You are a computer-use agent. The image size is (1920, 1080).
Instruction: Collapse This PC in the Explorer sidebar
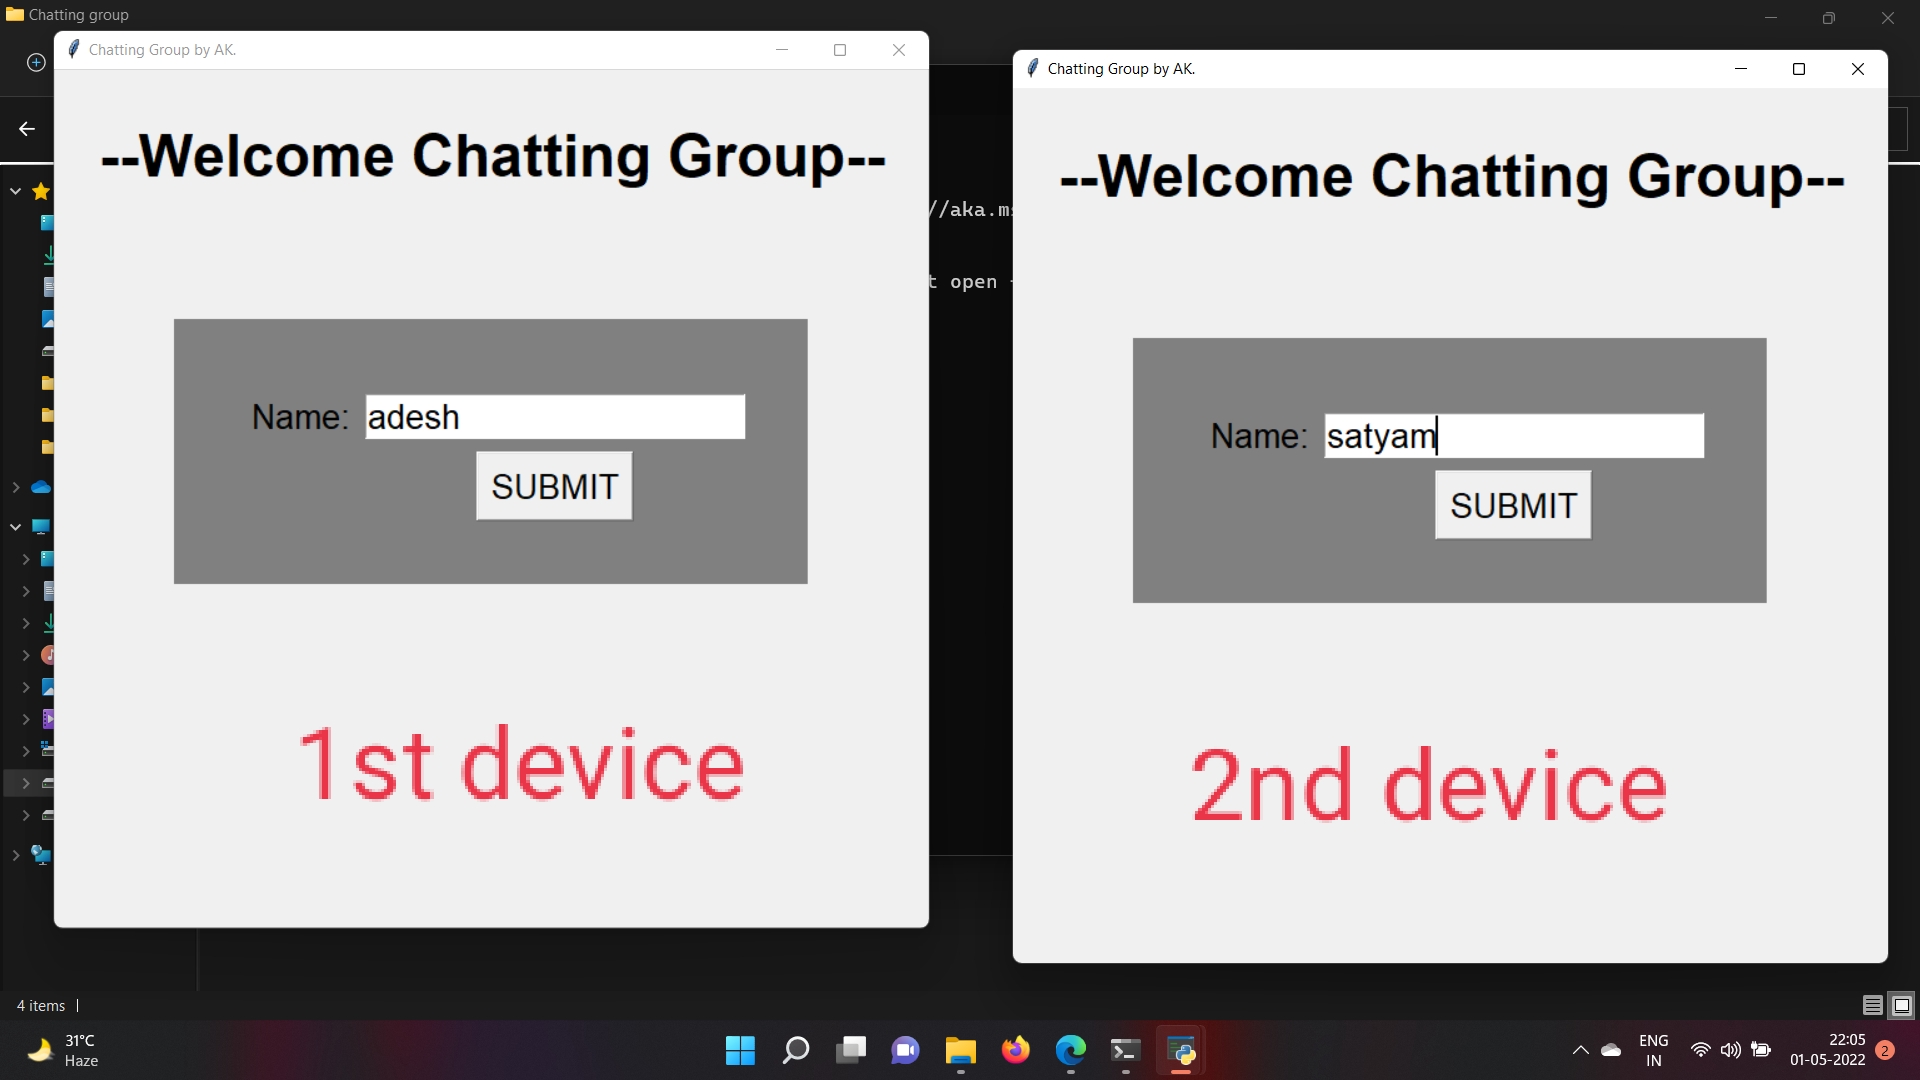pyautogui.click(x=15, y=526)
